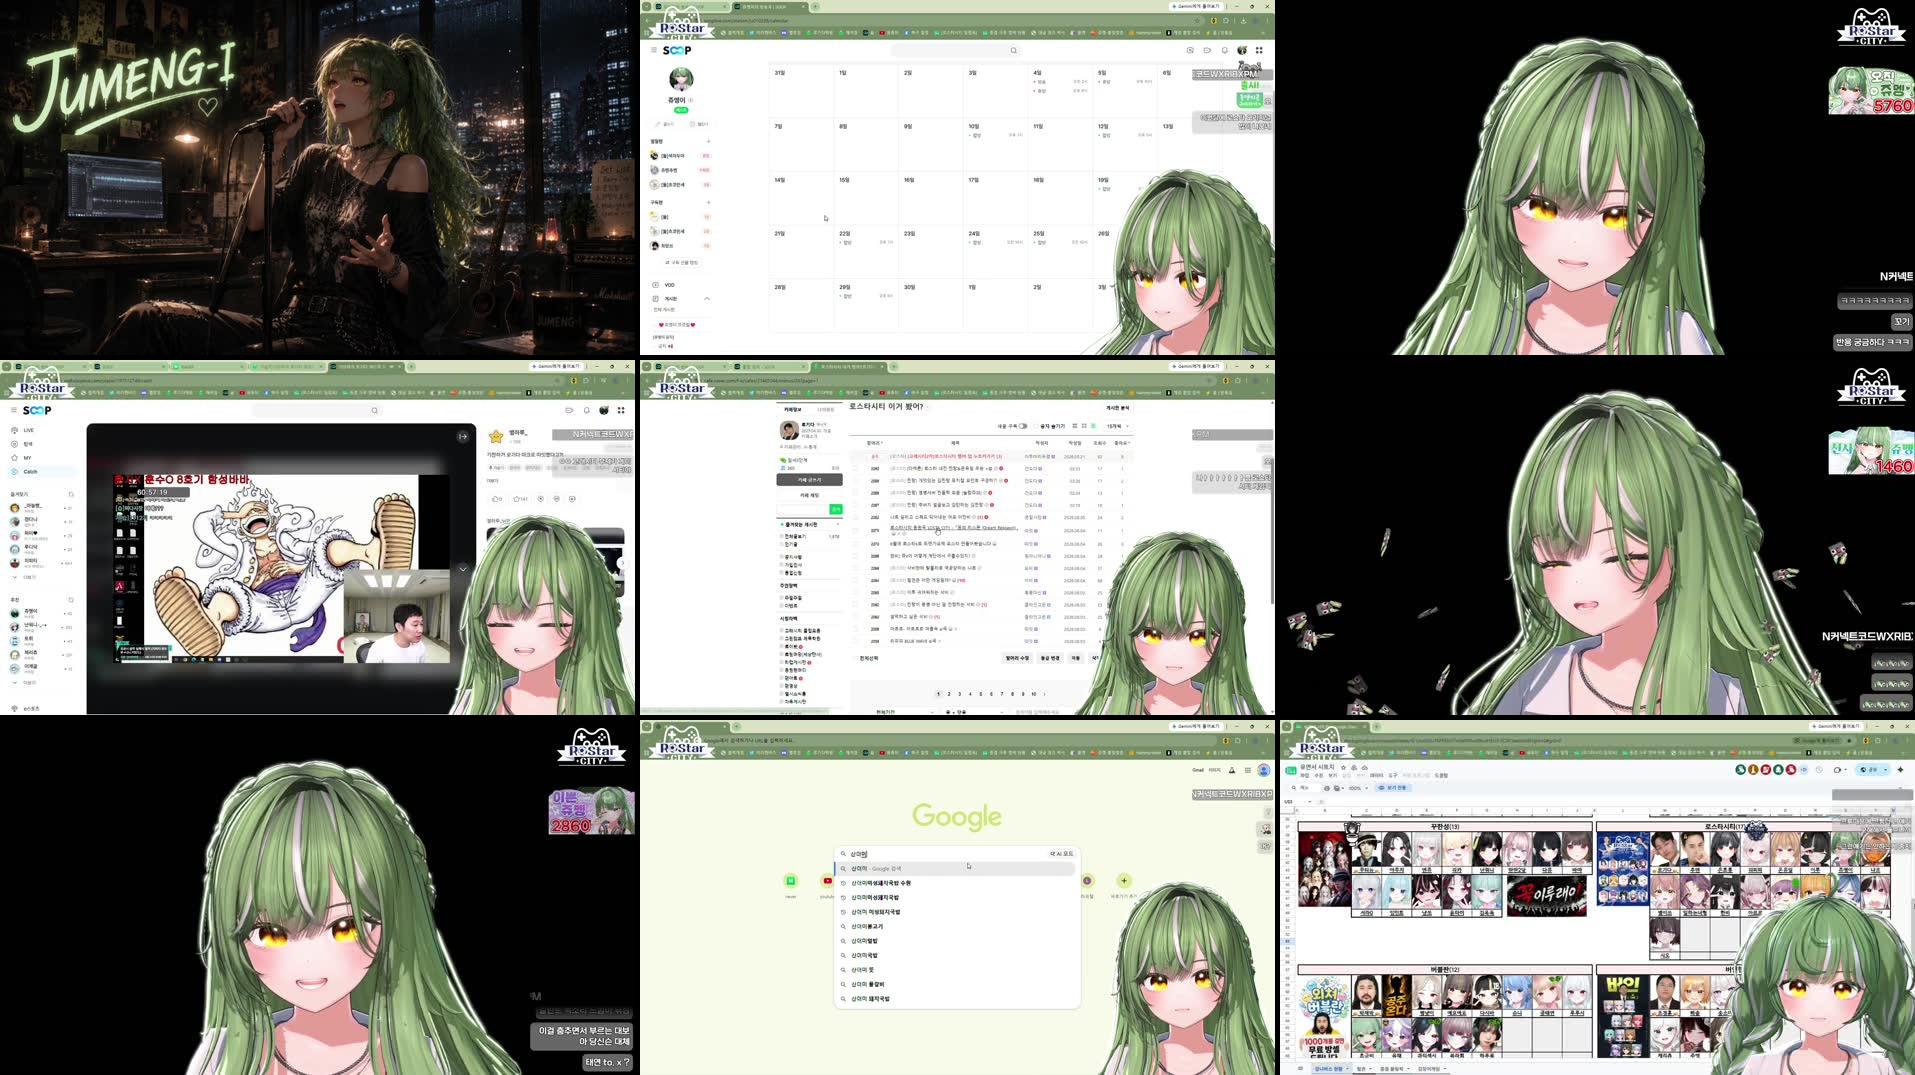Open streamer profile picture above 쥬멩이 name
The width and height of the screenshot is (1915, 1075).
coord(681,79)
